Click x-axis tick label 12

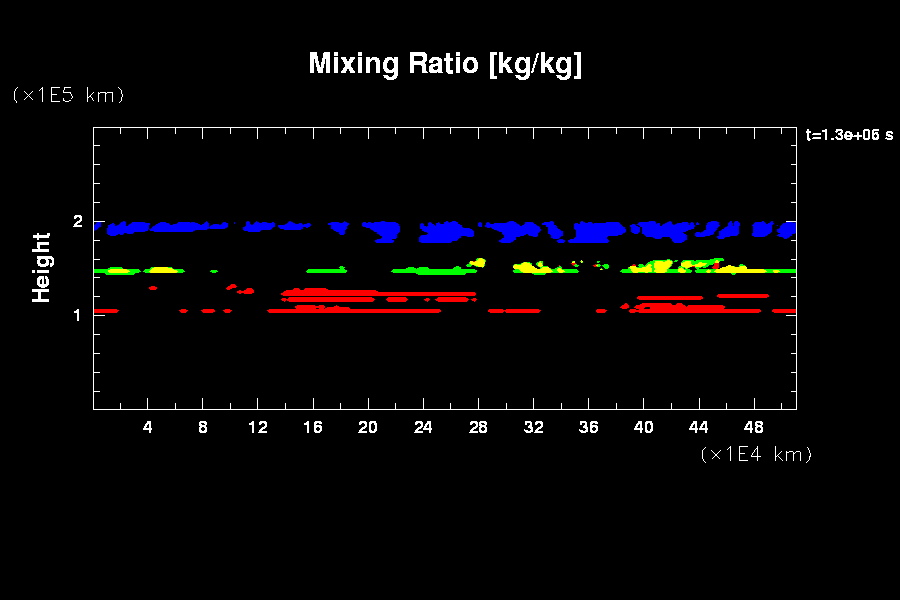pyautogui.click(x=258, y=427)
